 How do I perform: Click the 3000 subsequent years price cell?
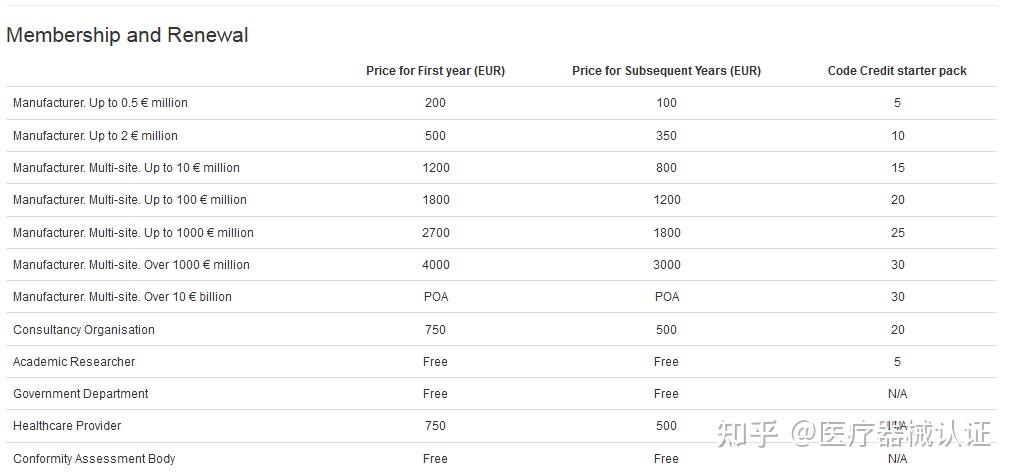coord(666,265)
